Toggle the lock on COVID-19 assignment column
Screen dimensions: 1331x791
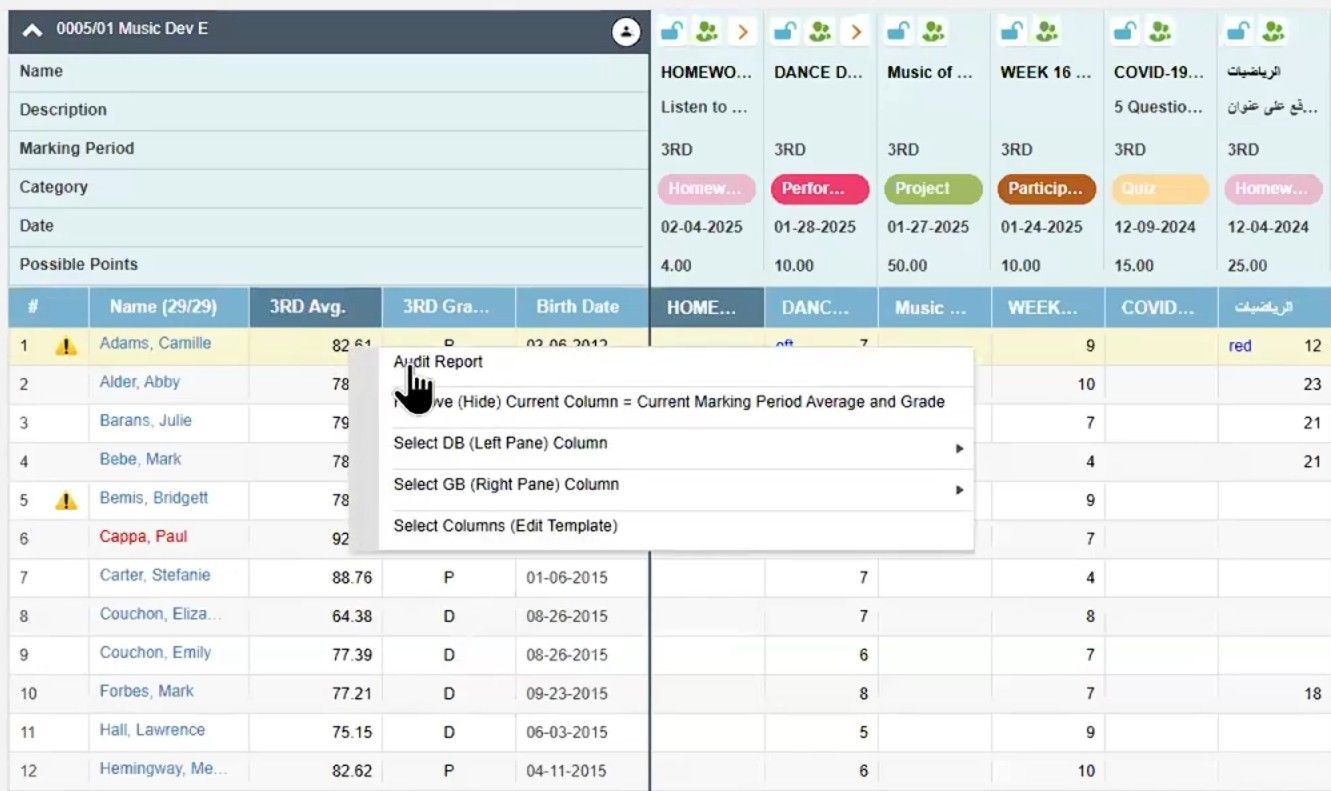pos(1125,31)
